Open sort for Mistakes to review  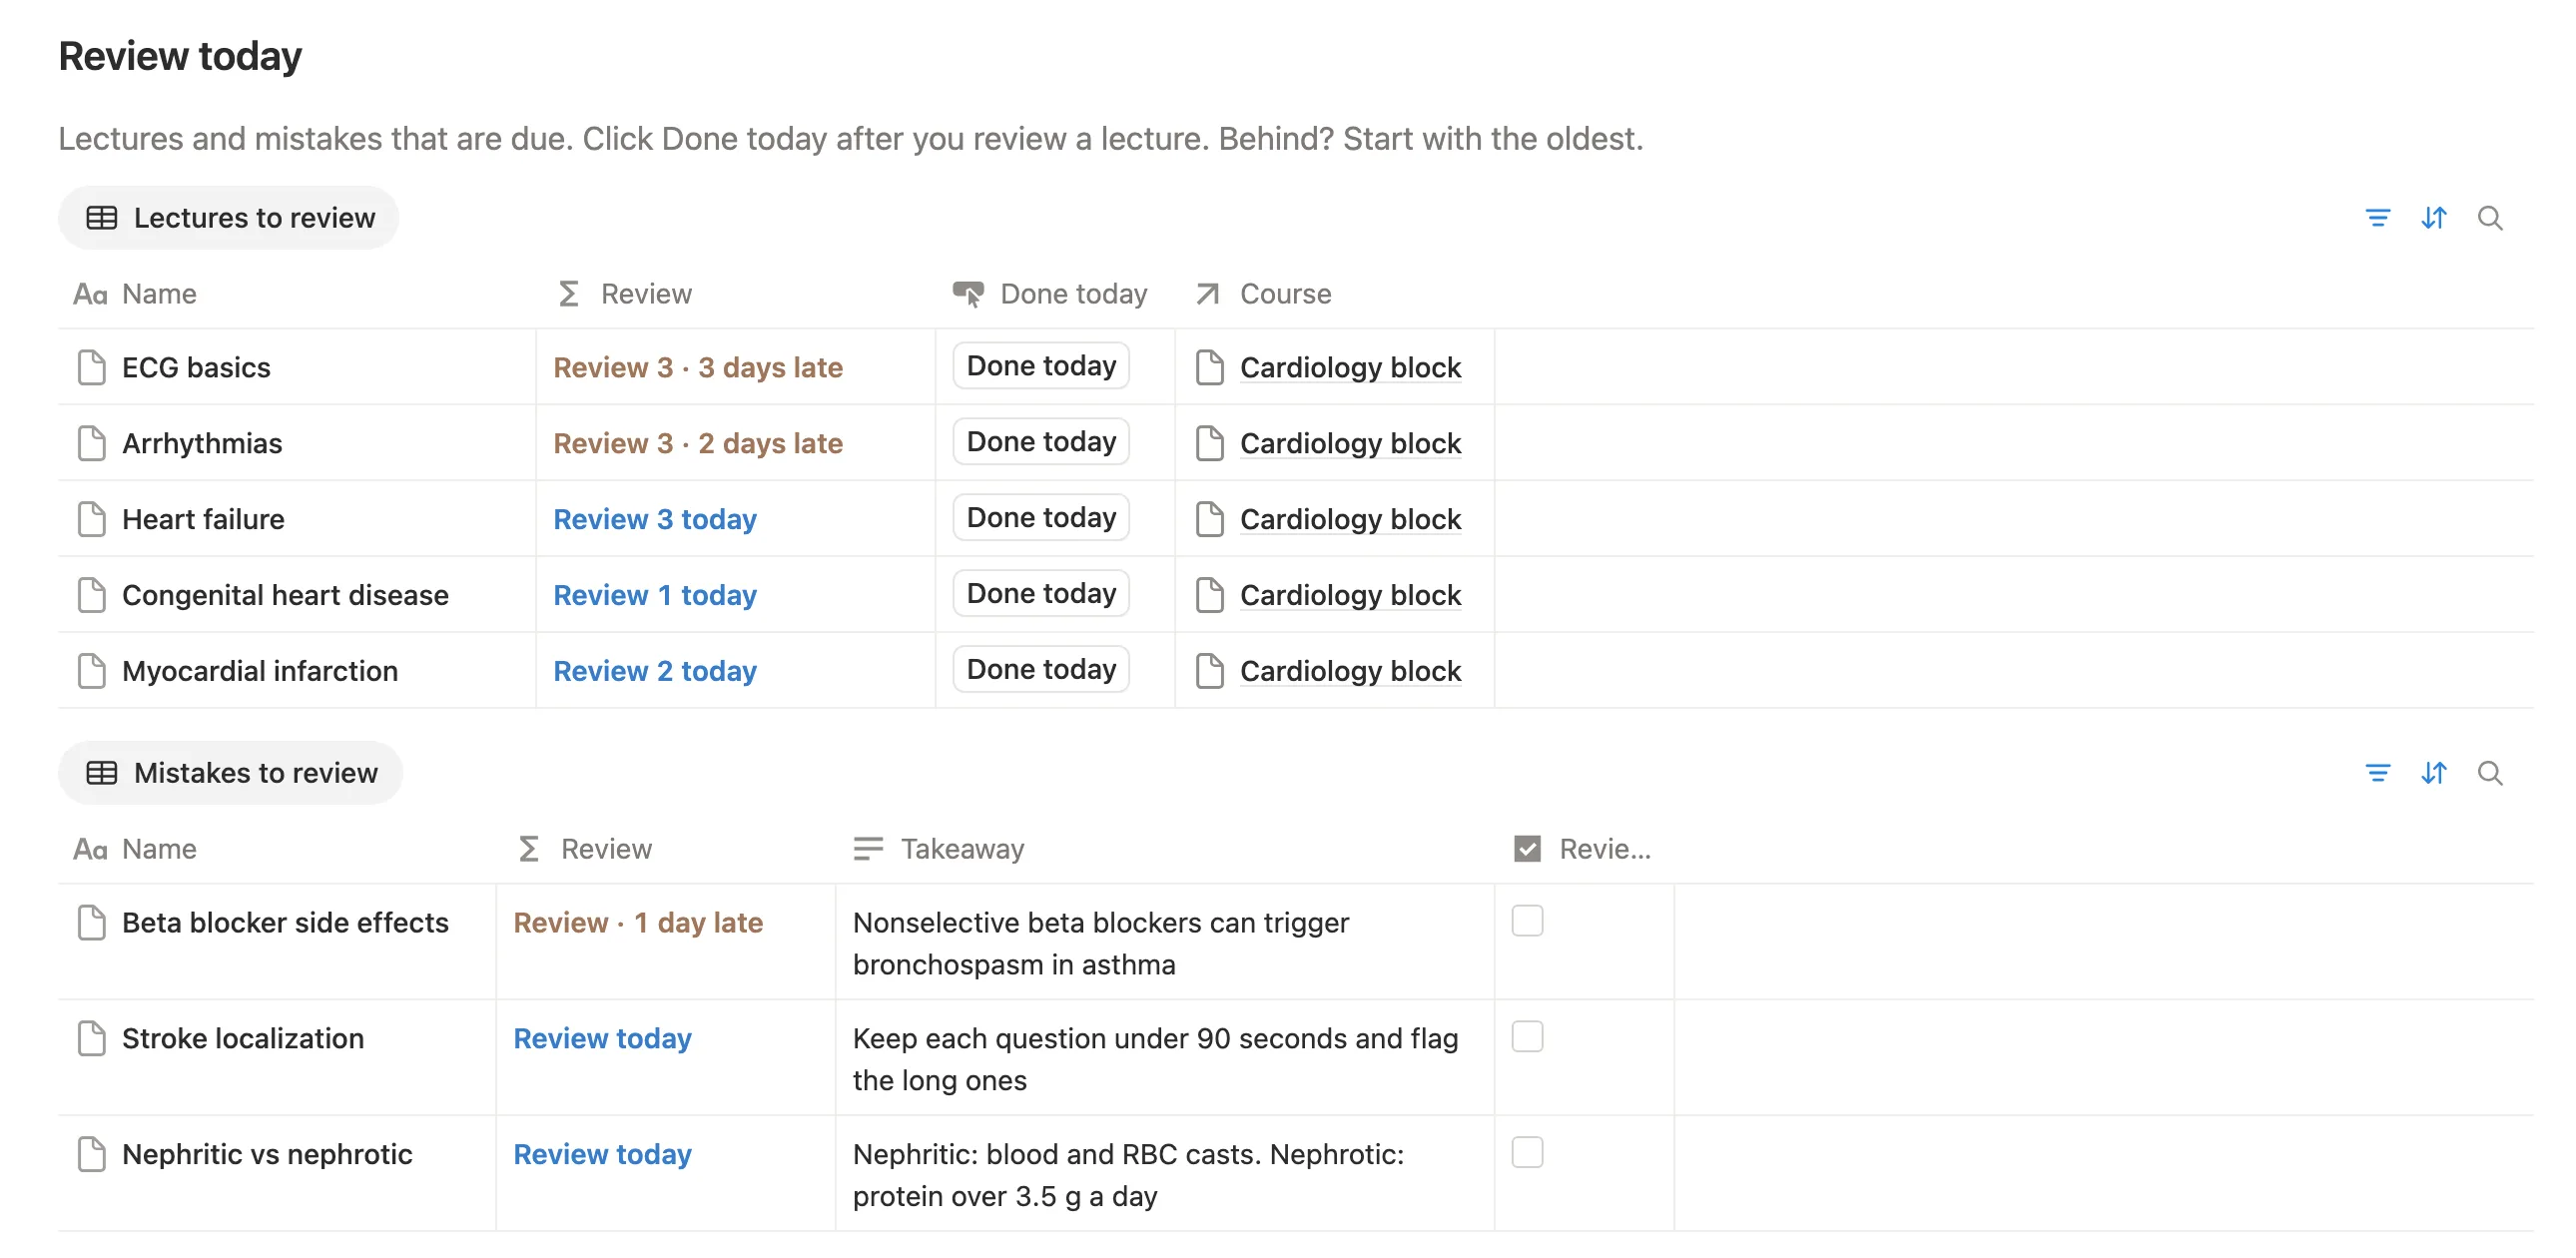[2433, 773]
